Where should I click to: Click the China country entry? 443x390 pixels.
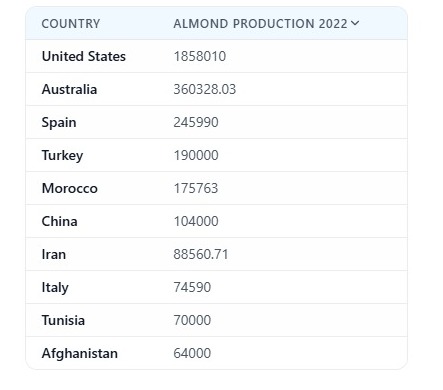[59, 221]
